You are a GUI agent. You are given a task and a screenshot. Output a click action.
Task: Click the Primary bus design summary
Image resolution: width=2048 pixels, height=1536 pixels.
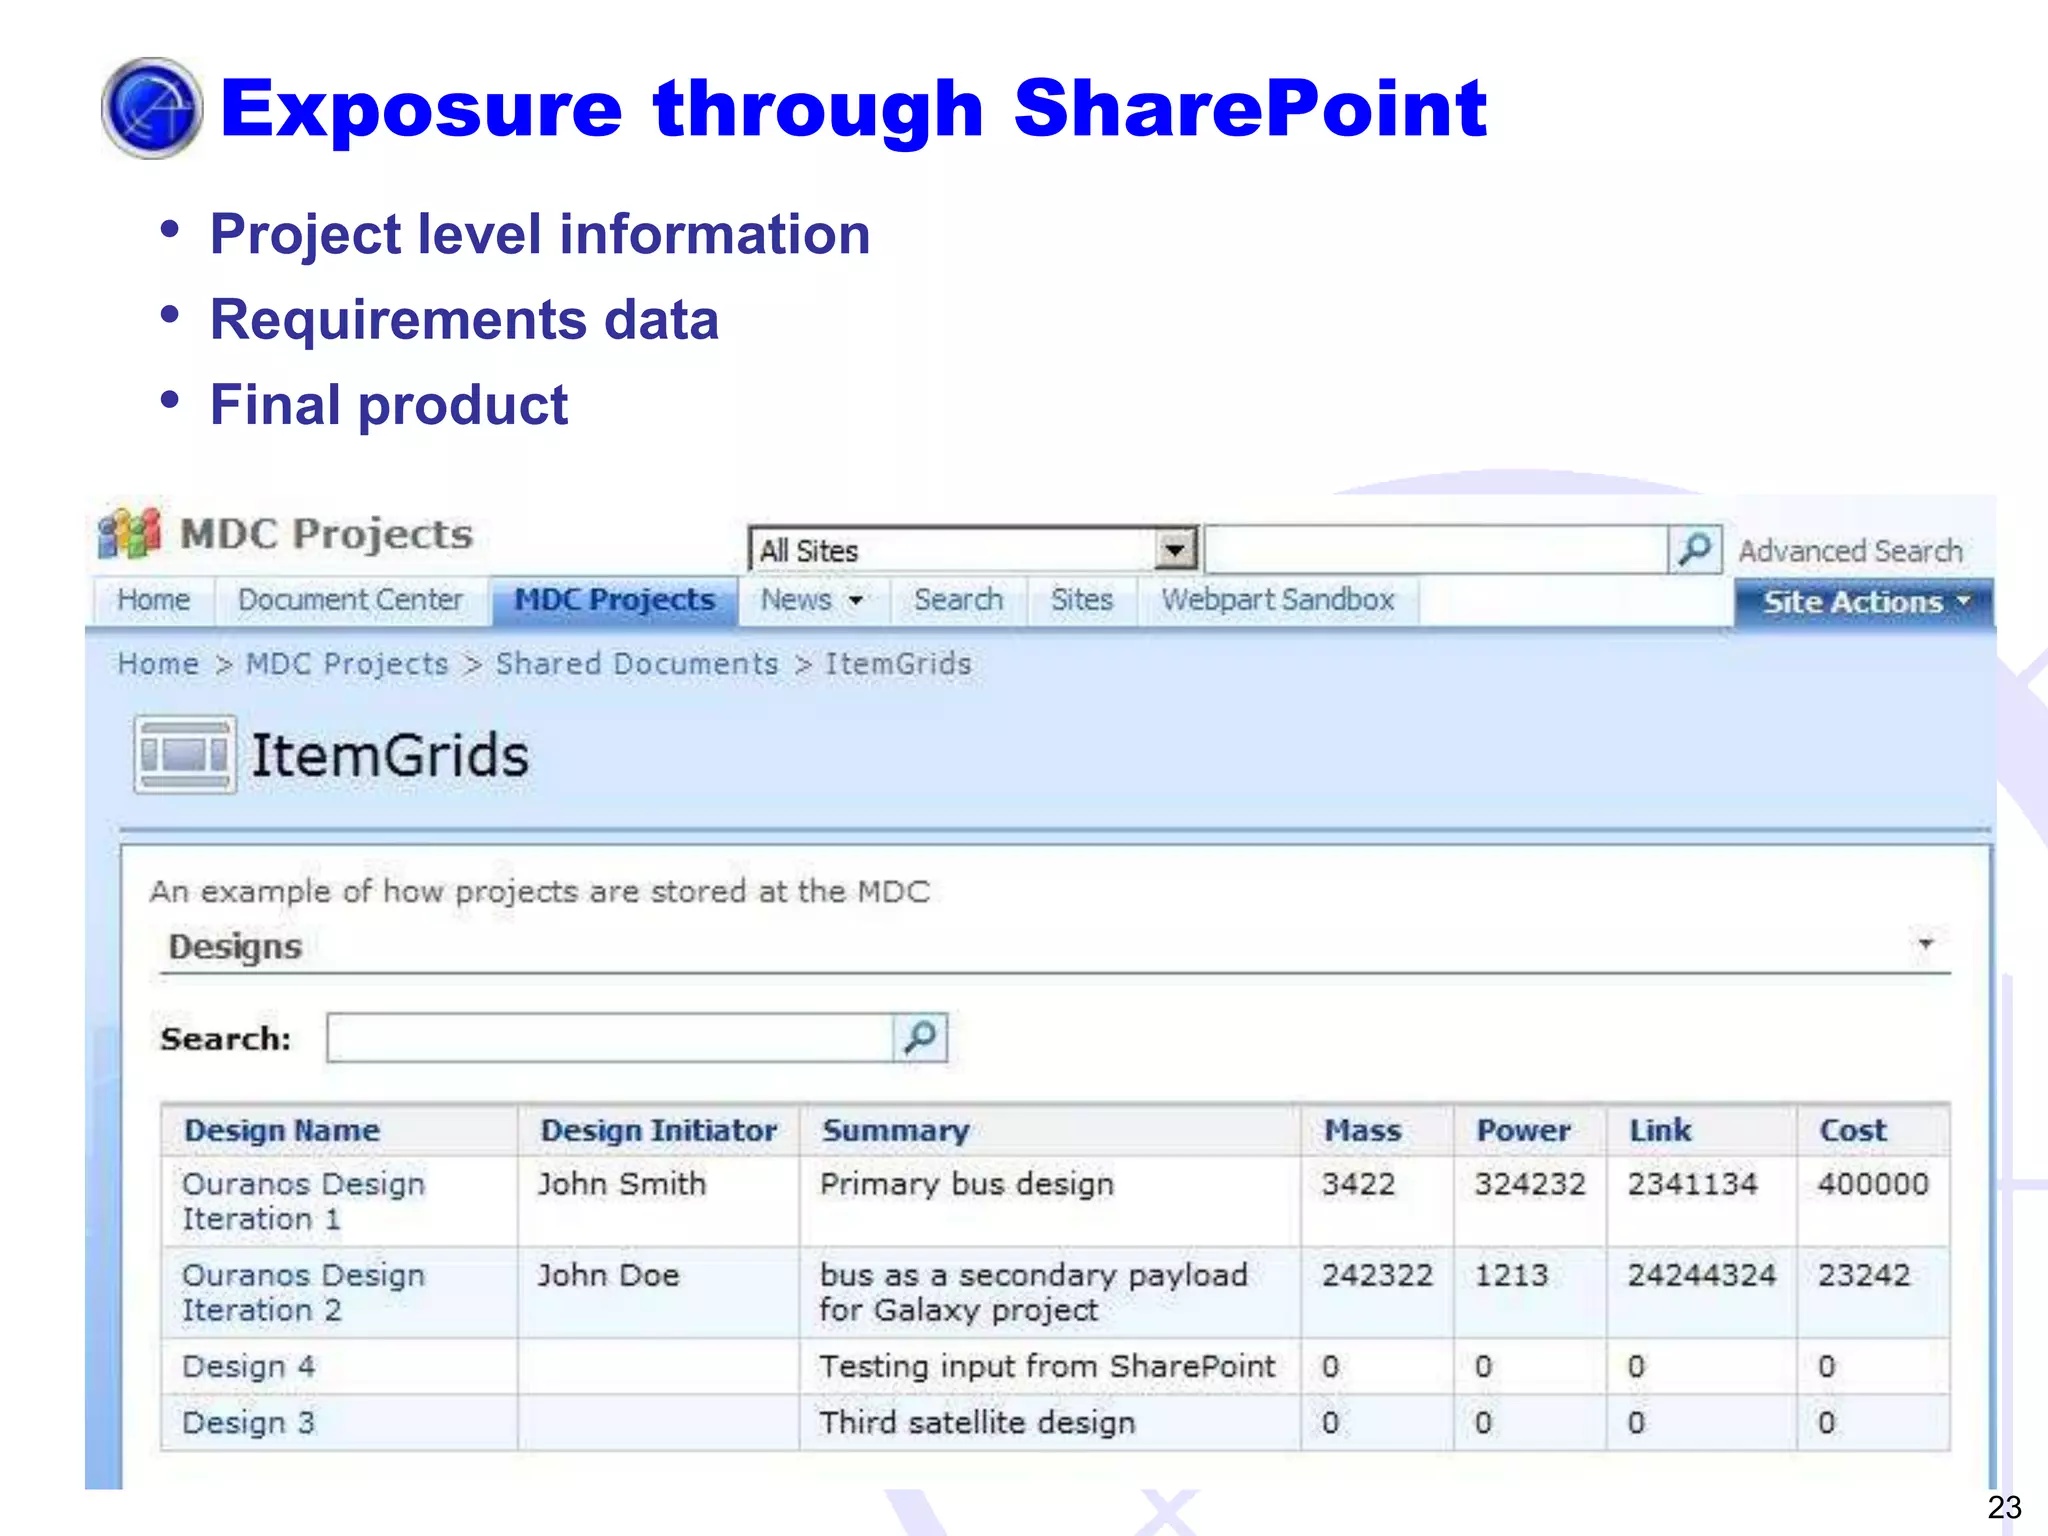[x=967, y=1184]
